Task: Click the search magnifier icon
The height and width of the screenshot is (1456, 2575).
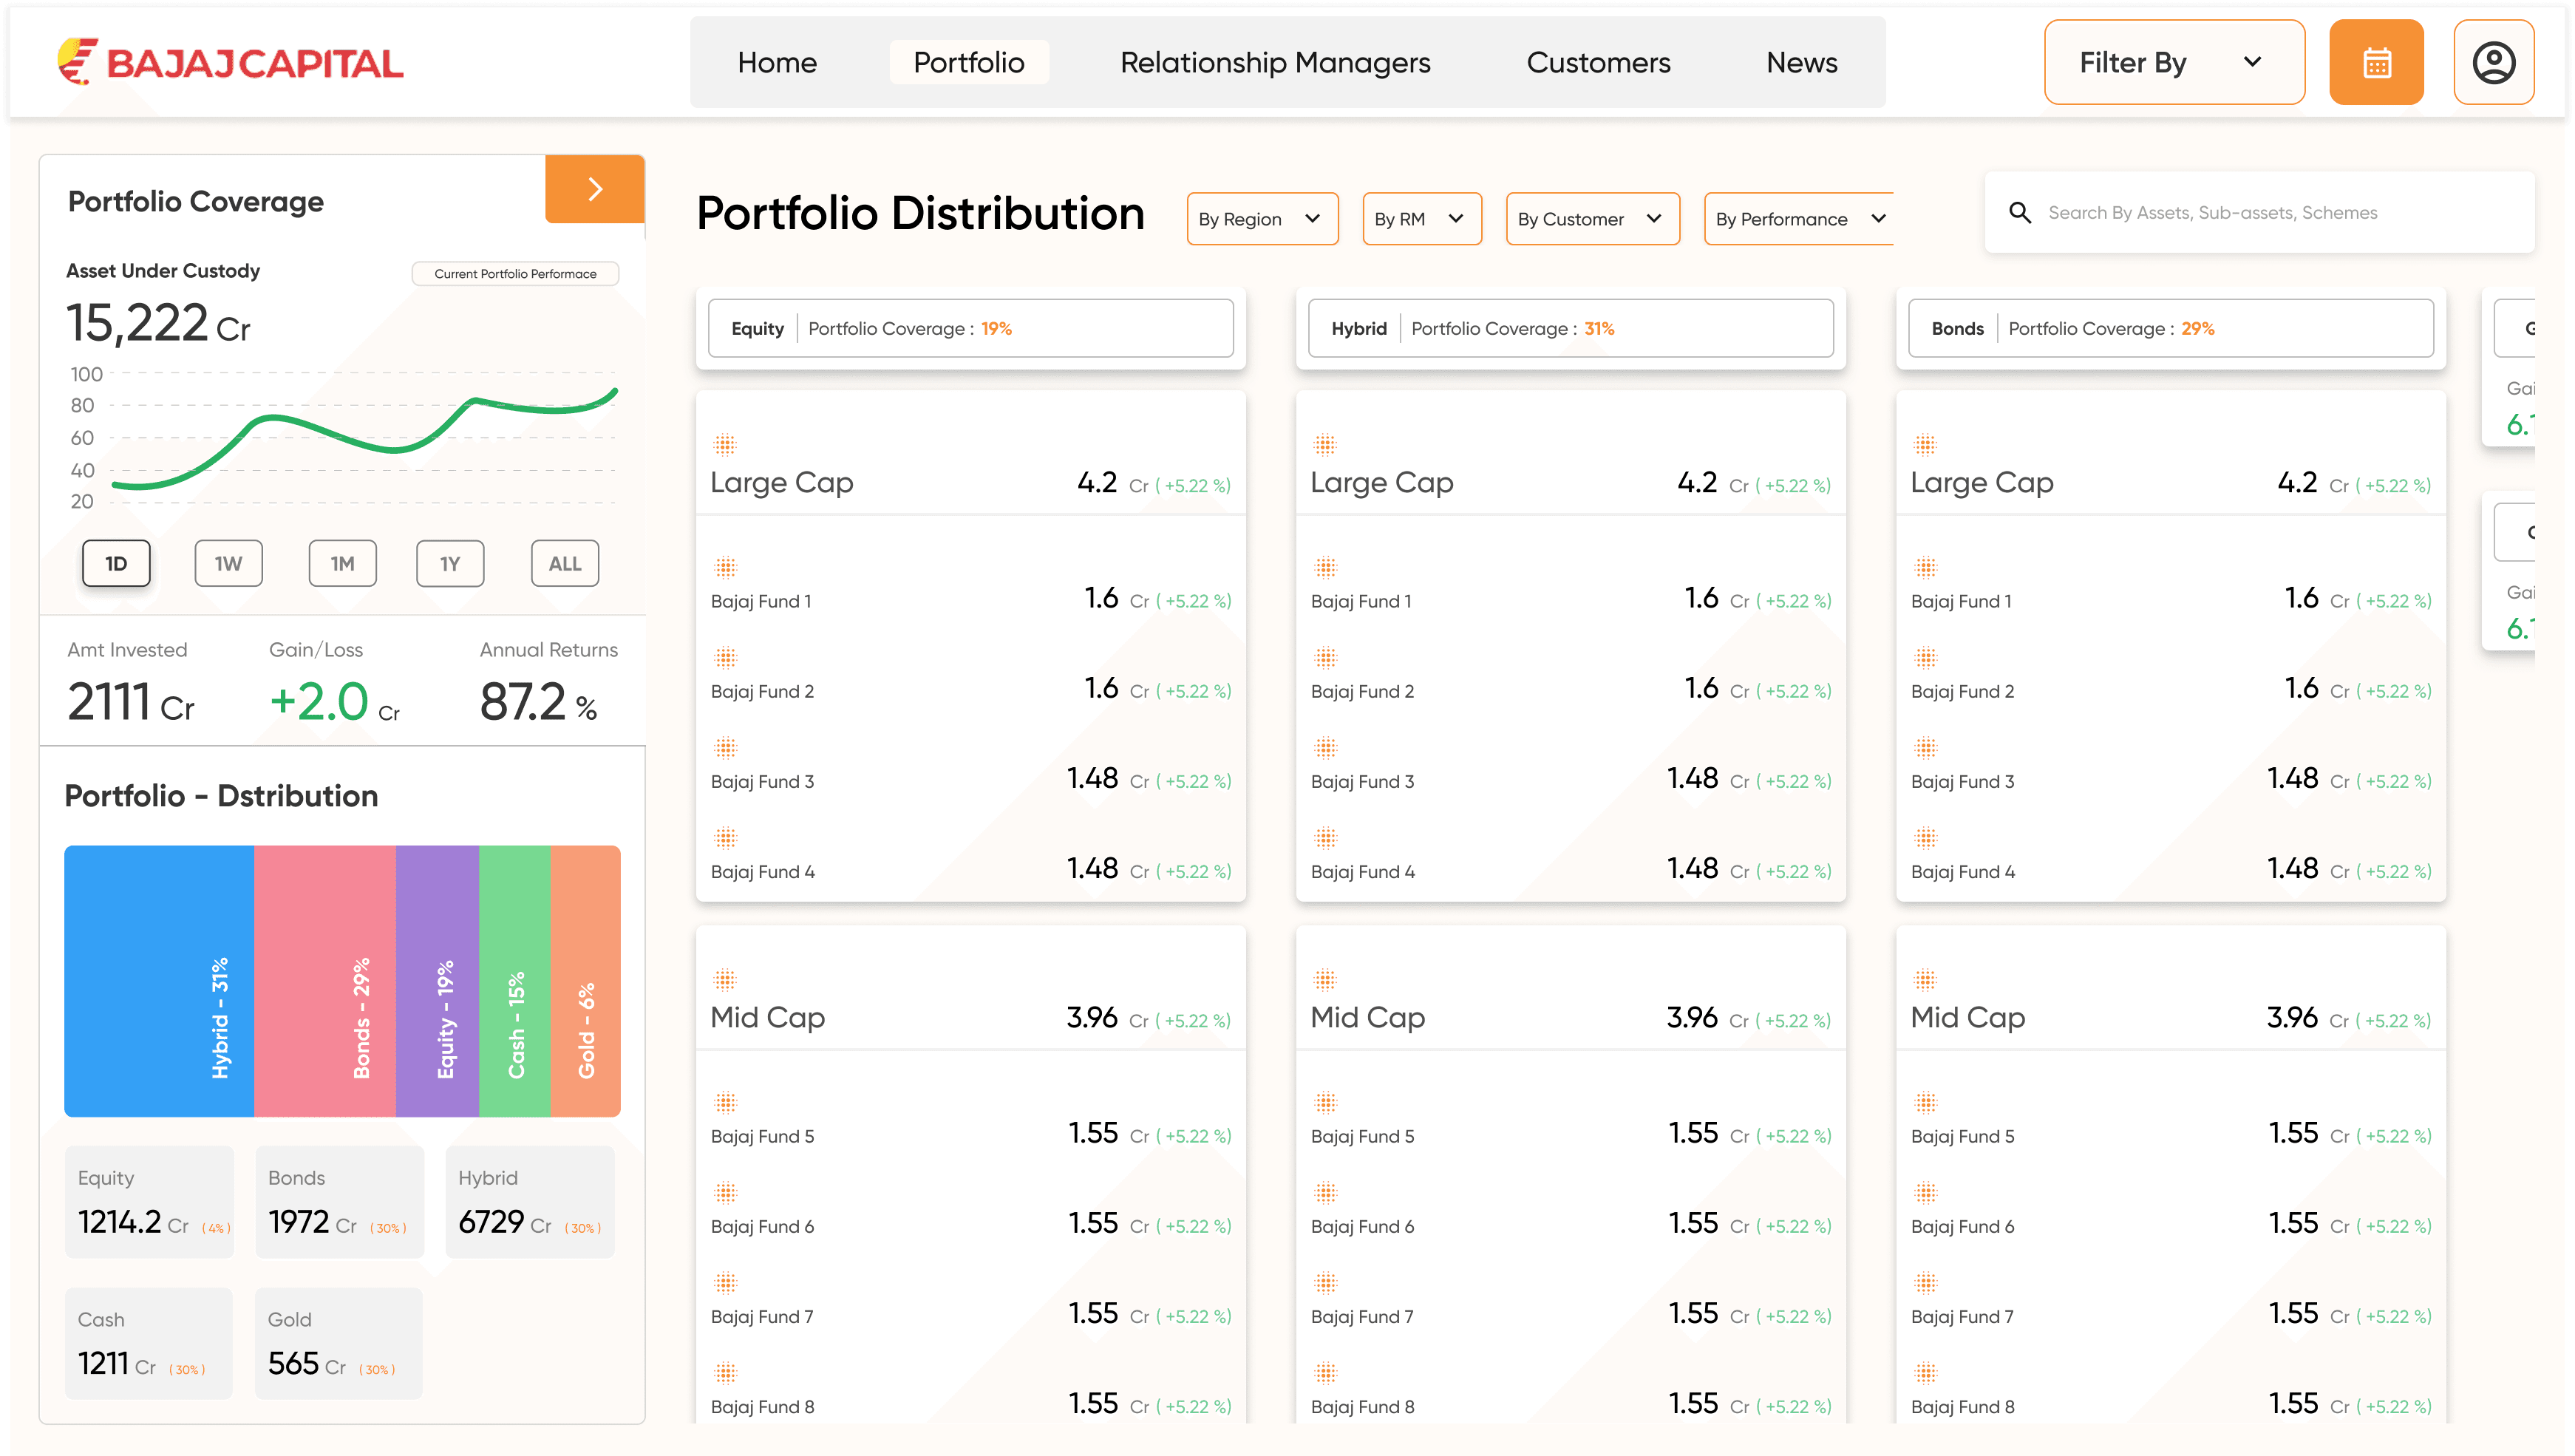Action: (x=2019, y=213)
